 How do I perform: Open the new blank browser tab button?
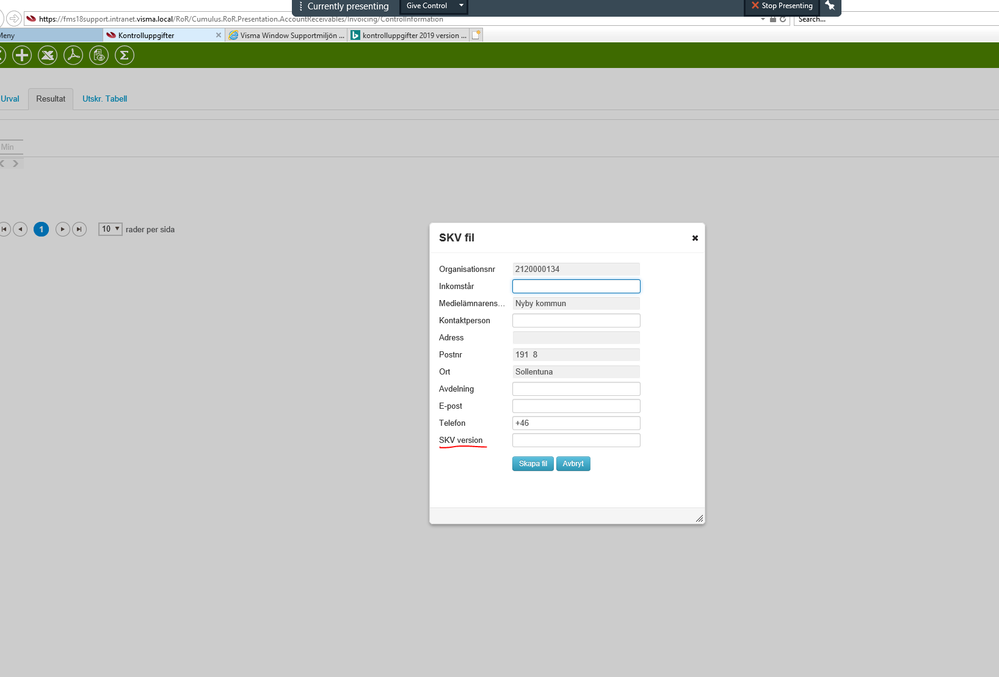click(476, 35)
